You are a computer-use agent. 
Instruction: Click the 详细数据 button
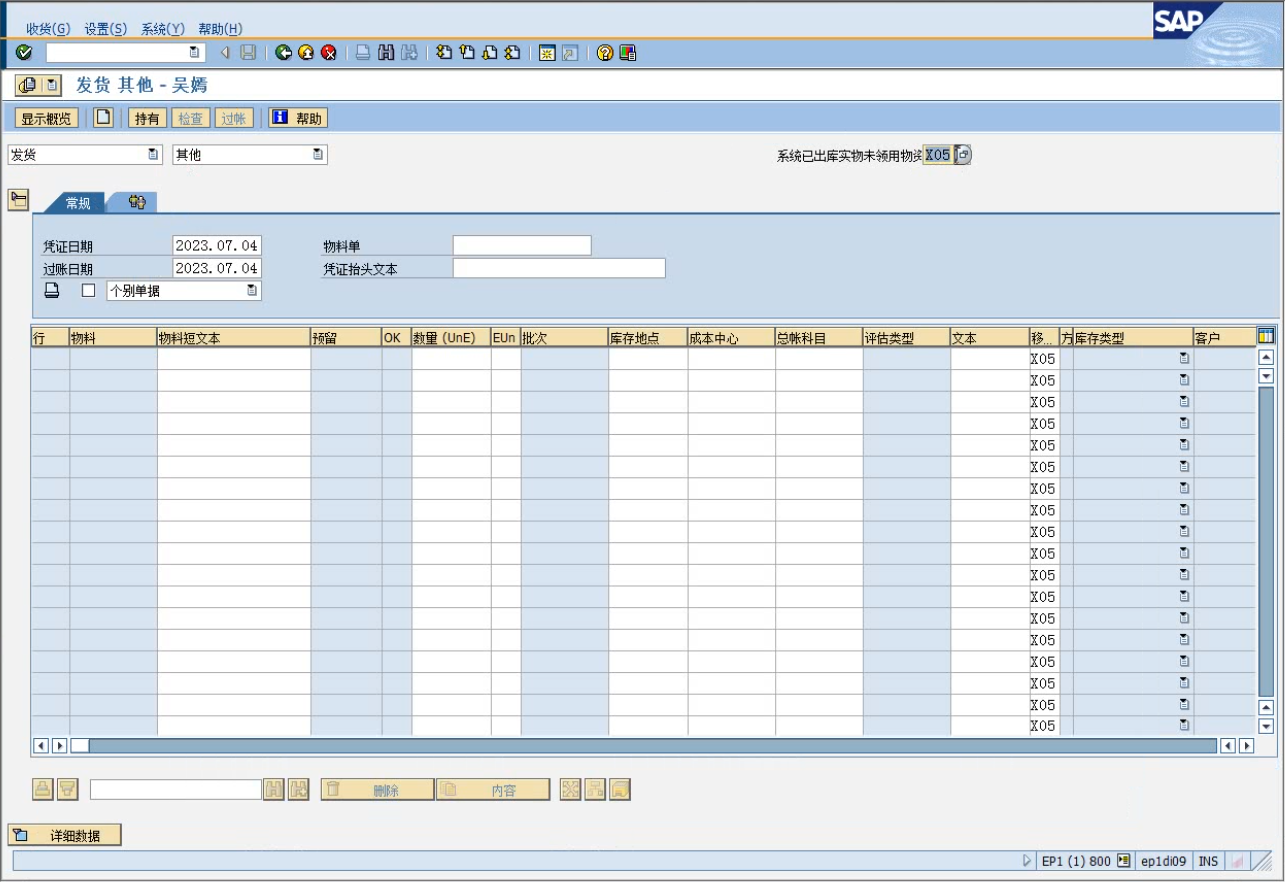[x=65, y=835]
